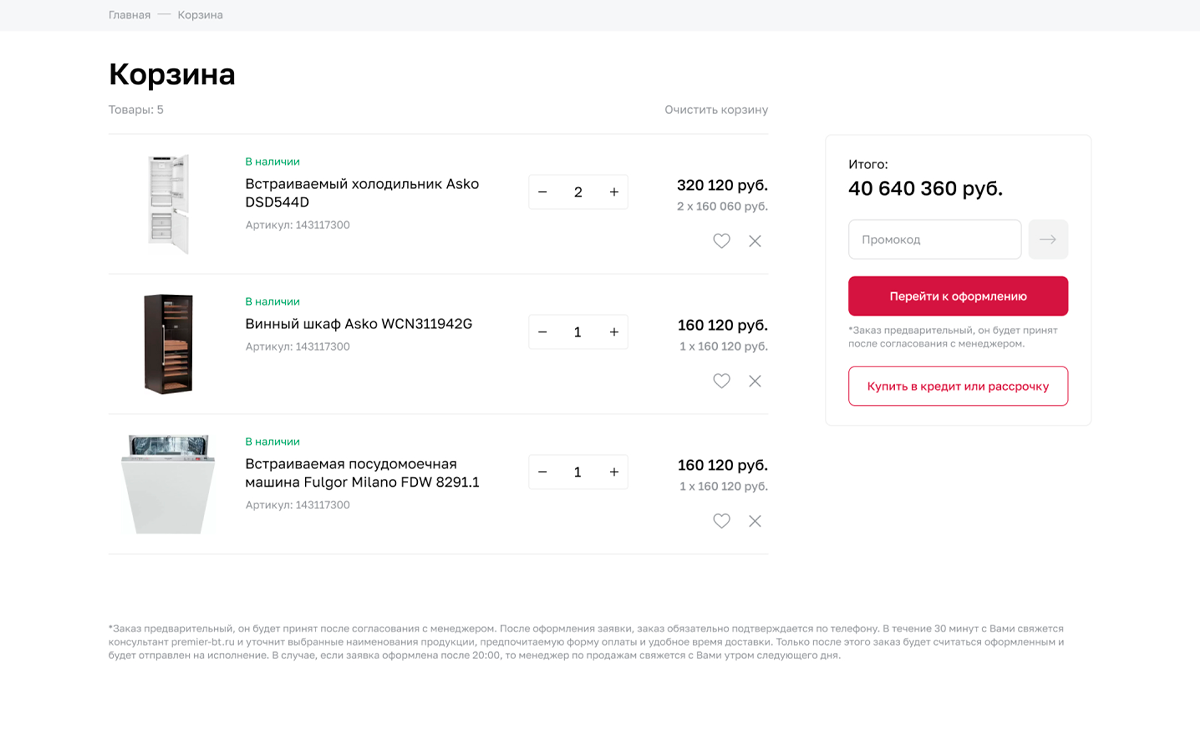Increase quantity of Asko DSD544D refrigerator

(614, 192)
